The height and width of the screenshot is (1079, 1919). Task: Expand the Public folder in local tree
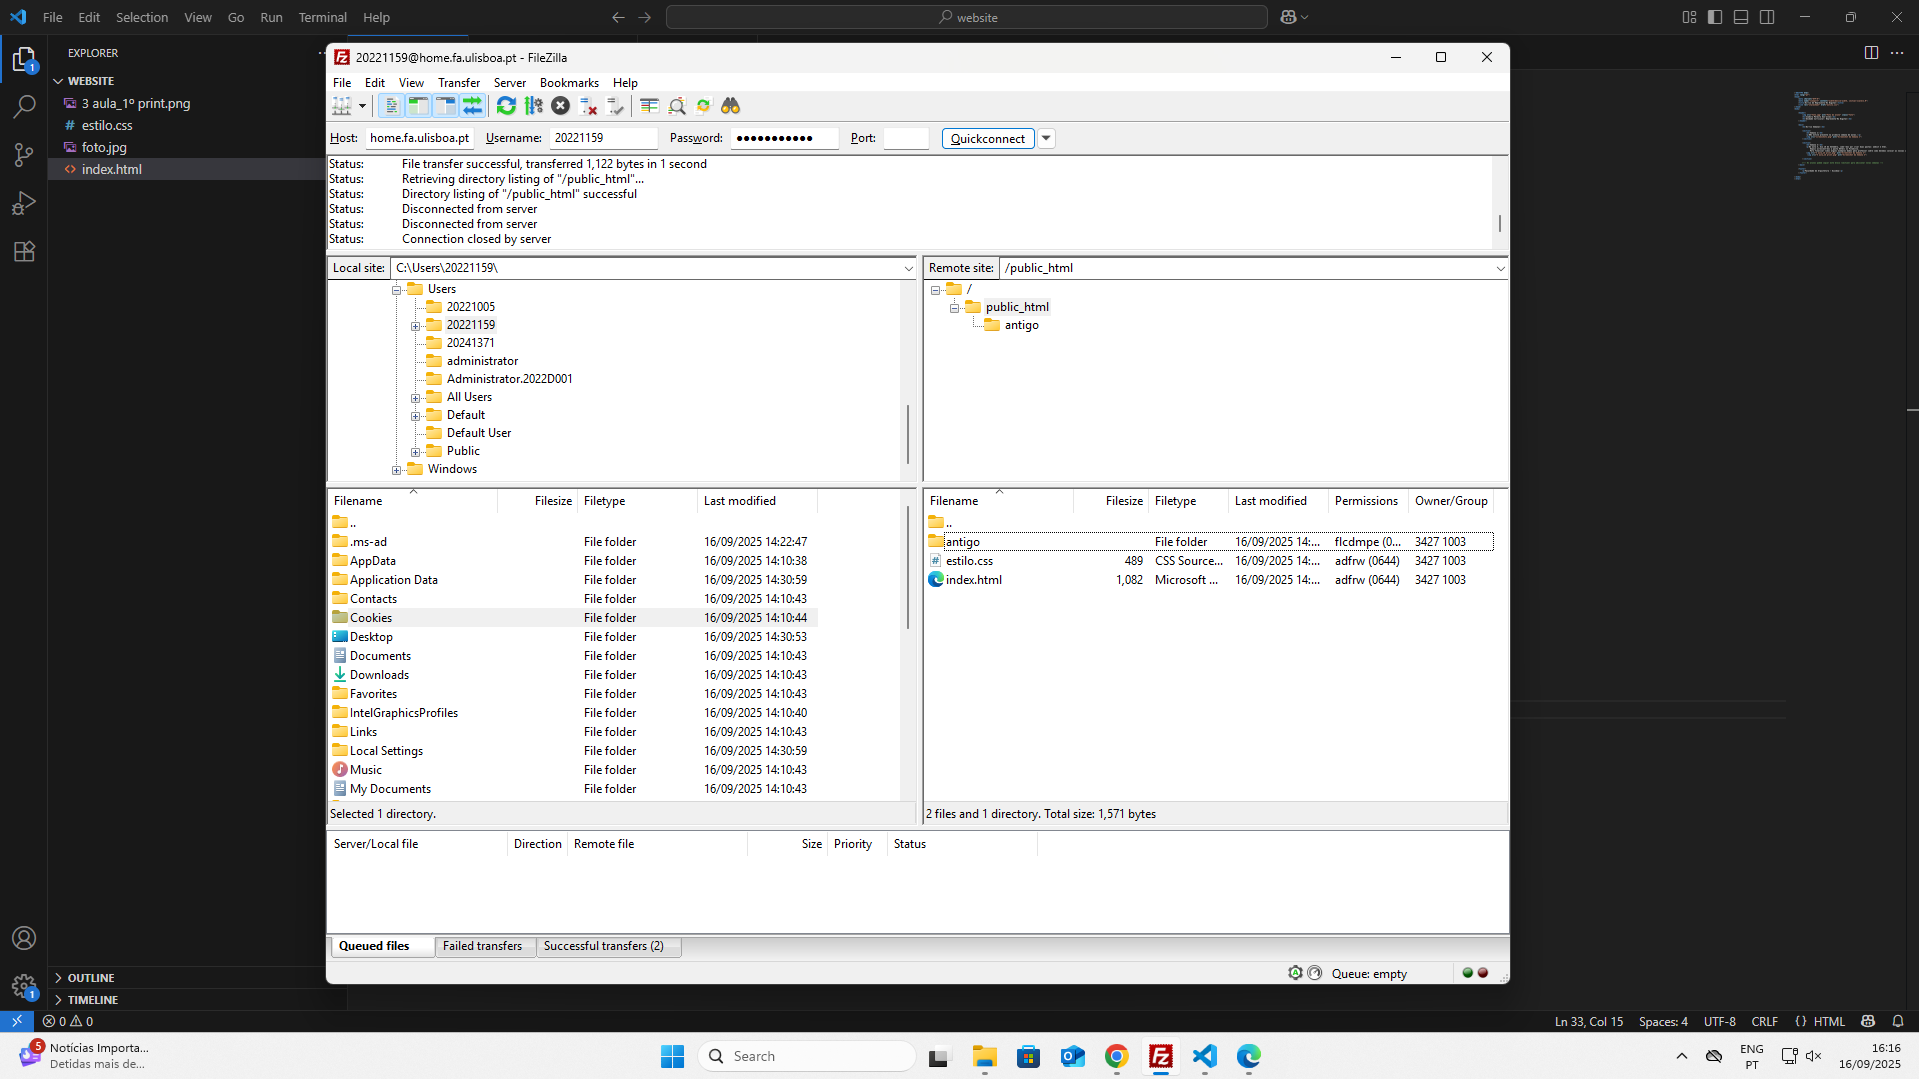416,451
